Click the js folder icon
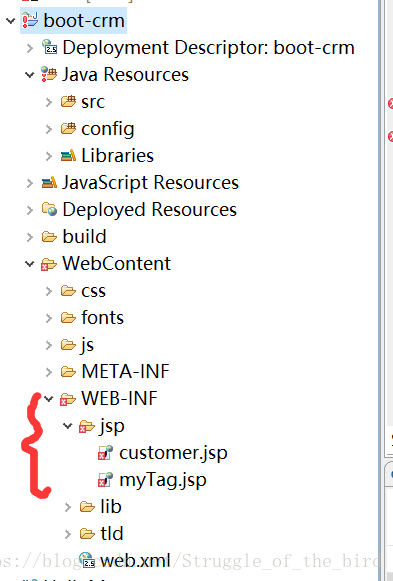 (68, 345)
